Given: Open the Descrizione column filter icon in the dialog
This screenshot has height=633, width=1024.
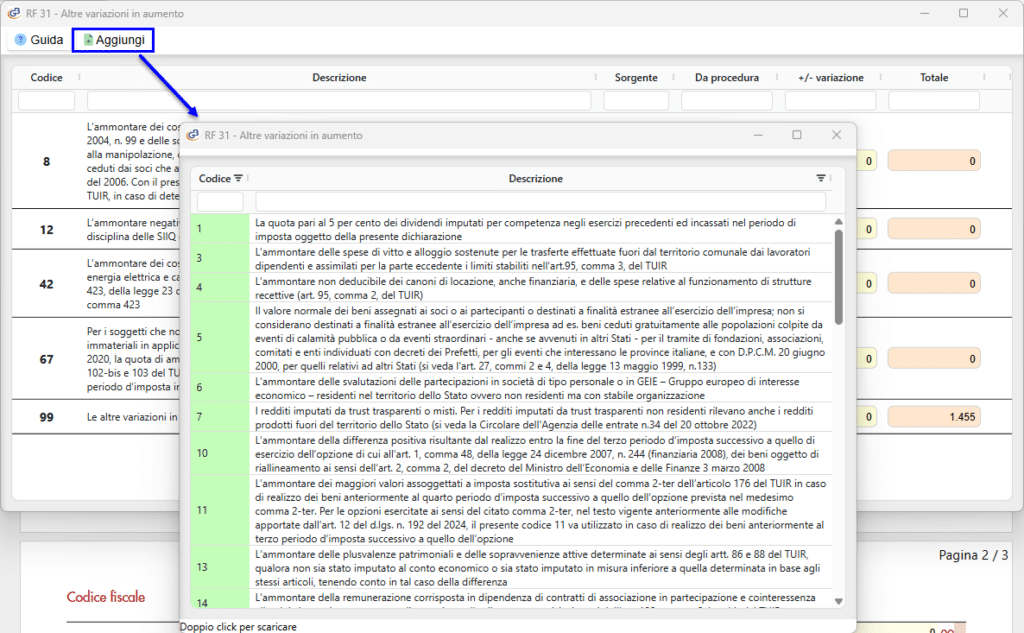Looking at the screenshot, I should pos(821,178).
